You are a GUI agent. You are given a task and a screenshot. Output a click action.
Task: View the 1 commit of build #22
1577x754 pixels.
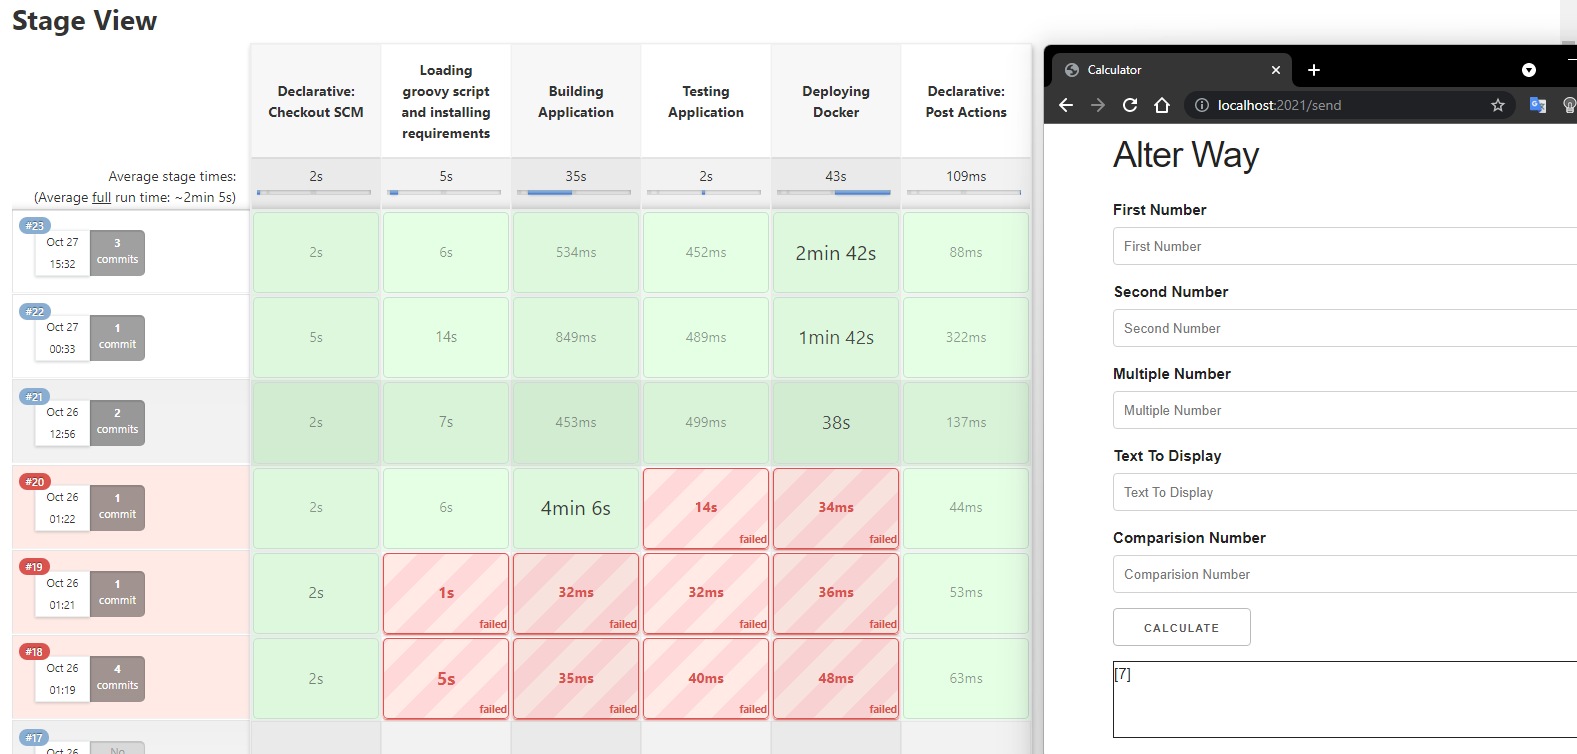pos(117,337)
